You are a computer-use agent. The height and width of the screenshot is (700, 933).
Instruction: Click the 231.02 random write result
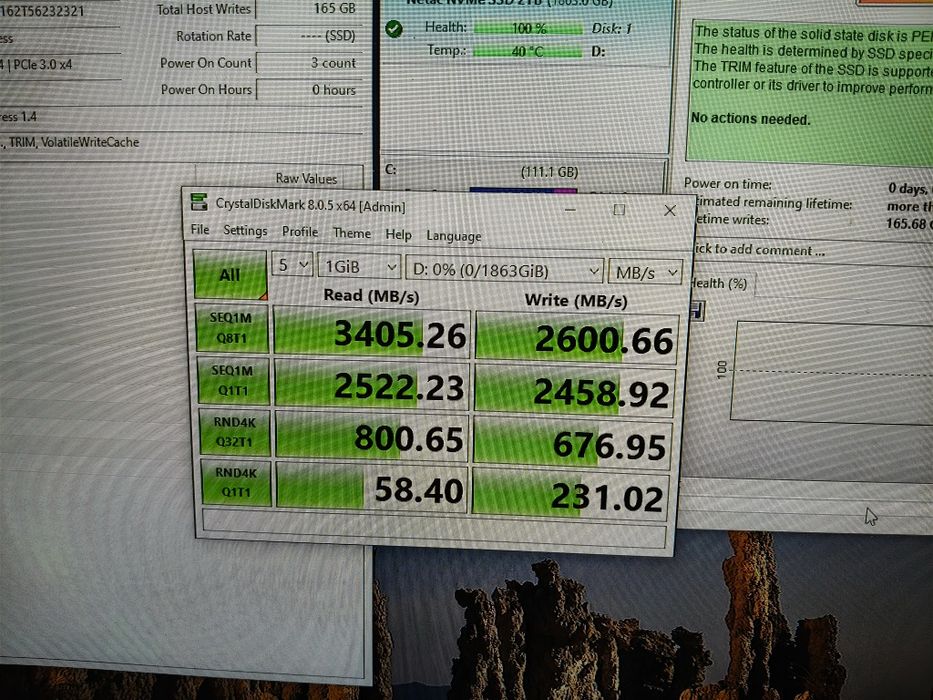[x=571, y=496]
